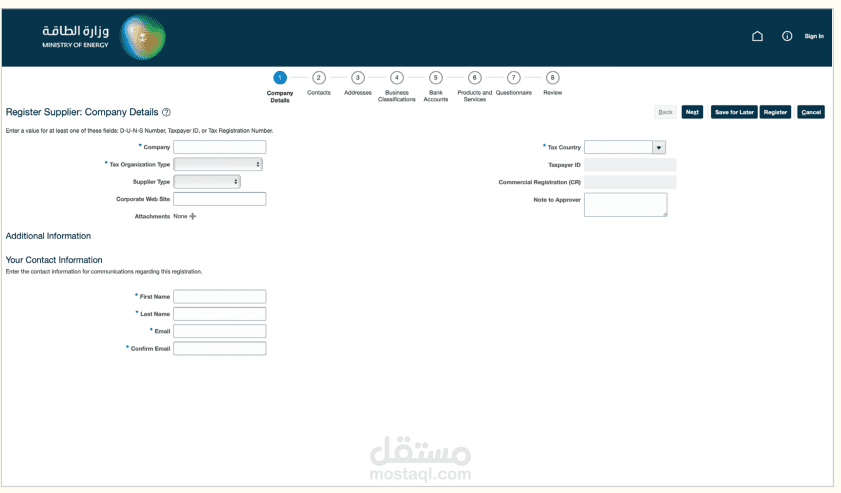Screen dimensions: 841x493
Task: Add an attachment with the plus icon
Action: click(193, 216)
